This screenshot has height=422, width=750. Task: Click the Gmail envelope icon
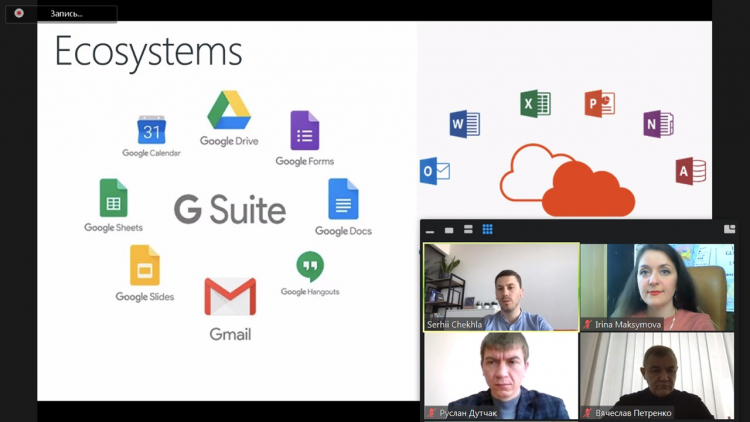pos(230,298)
